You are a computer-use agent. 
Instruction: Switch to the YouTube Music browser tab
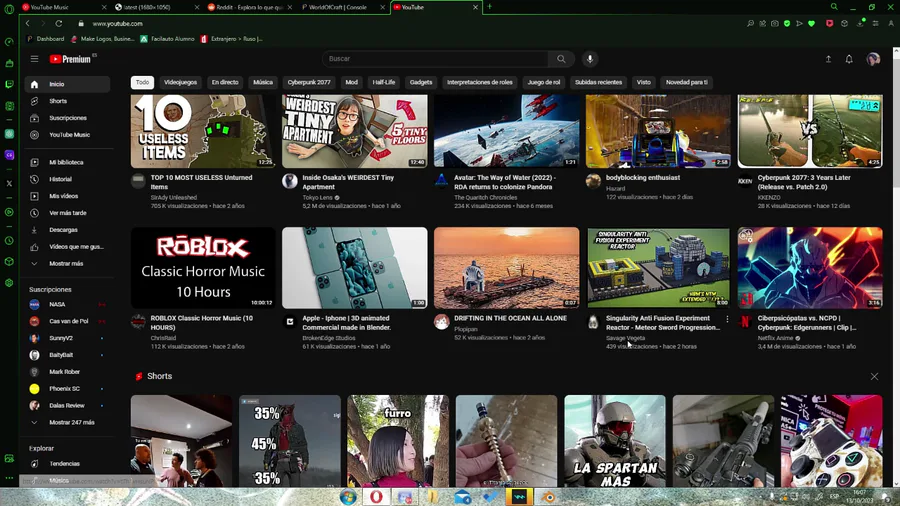click(64, 7)
